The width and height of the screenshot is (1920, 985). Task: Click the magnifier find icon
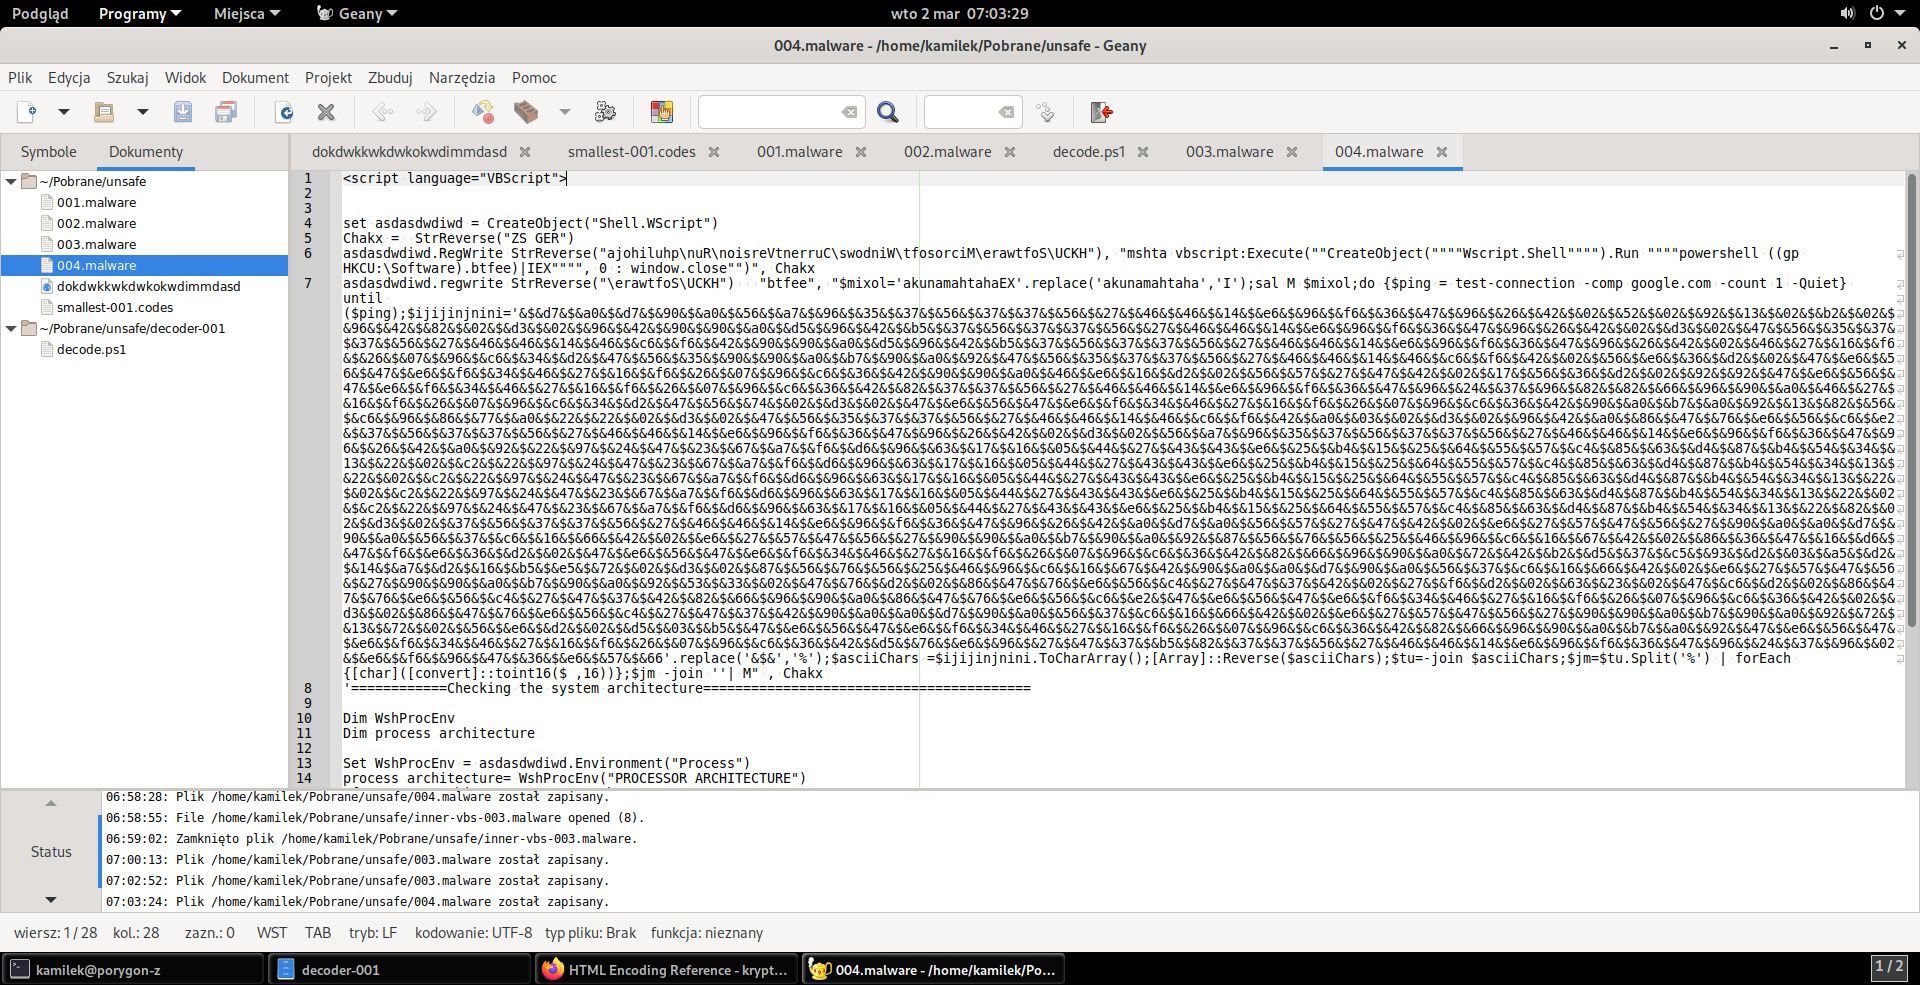888,112
